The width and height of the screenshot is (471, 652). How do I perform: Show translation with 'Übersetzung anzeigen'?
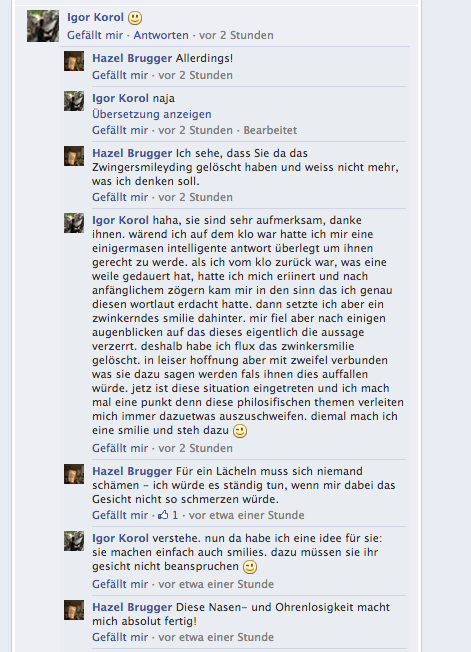click(x=152, y=114)
